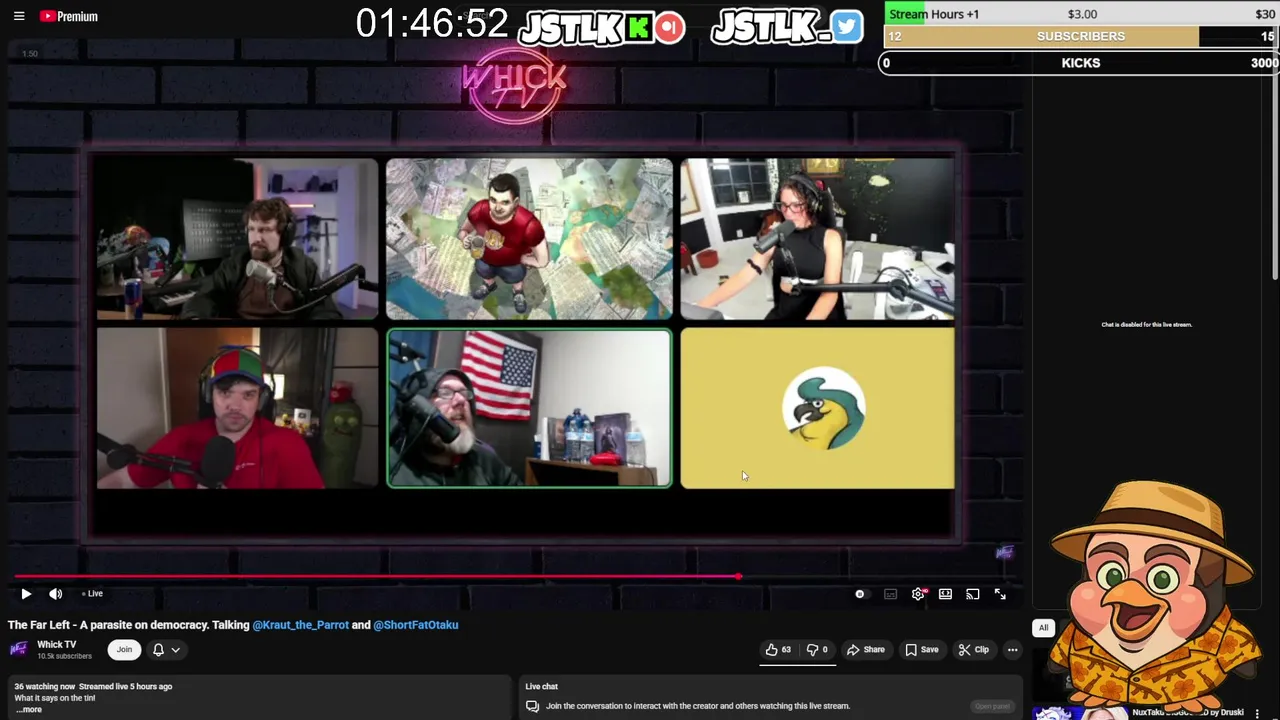Image resolution: width=1280 pixels, height=720 pixels.
Task: Click the JSTLK Kick logo overlay
Action: pyautogui.click(x=602, y=27)
